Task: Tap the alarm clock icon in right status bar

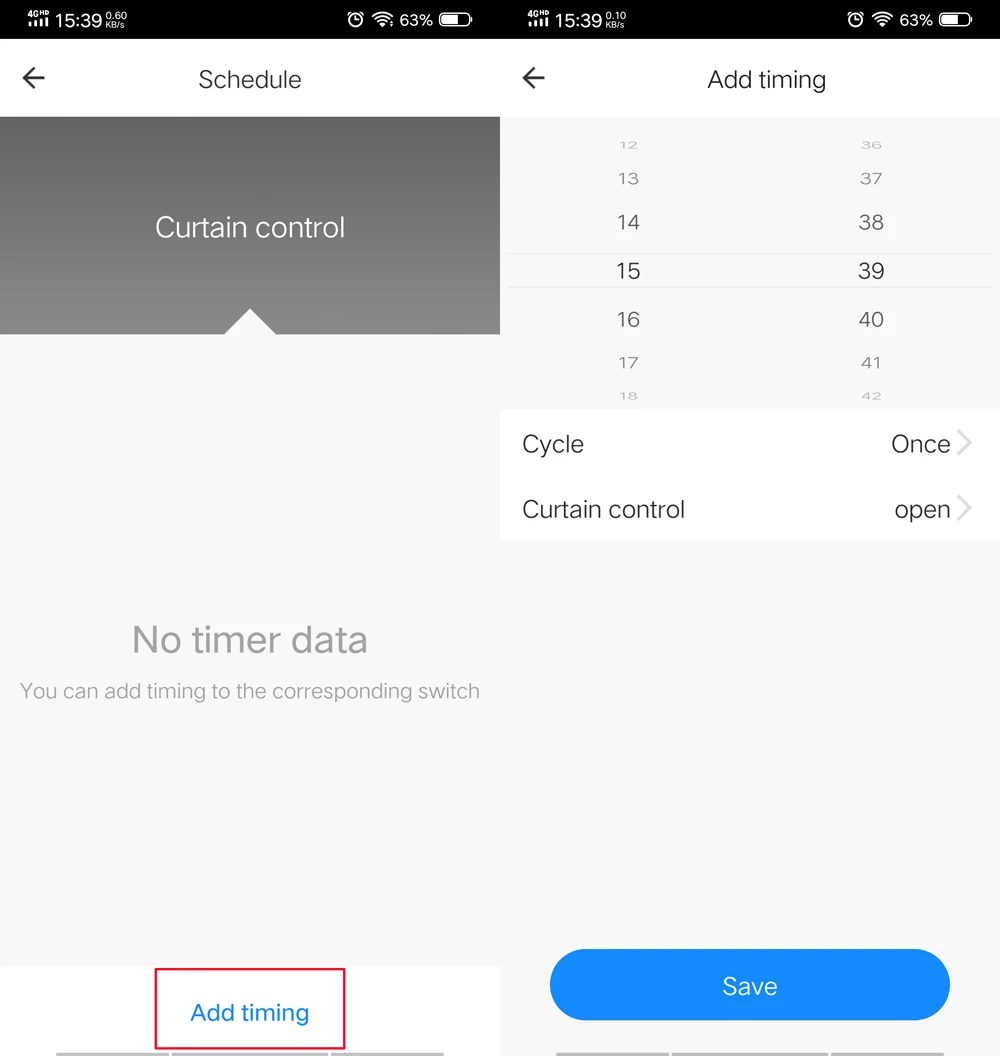Action: point(855,20)
